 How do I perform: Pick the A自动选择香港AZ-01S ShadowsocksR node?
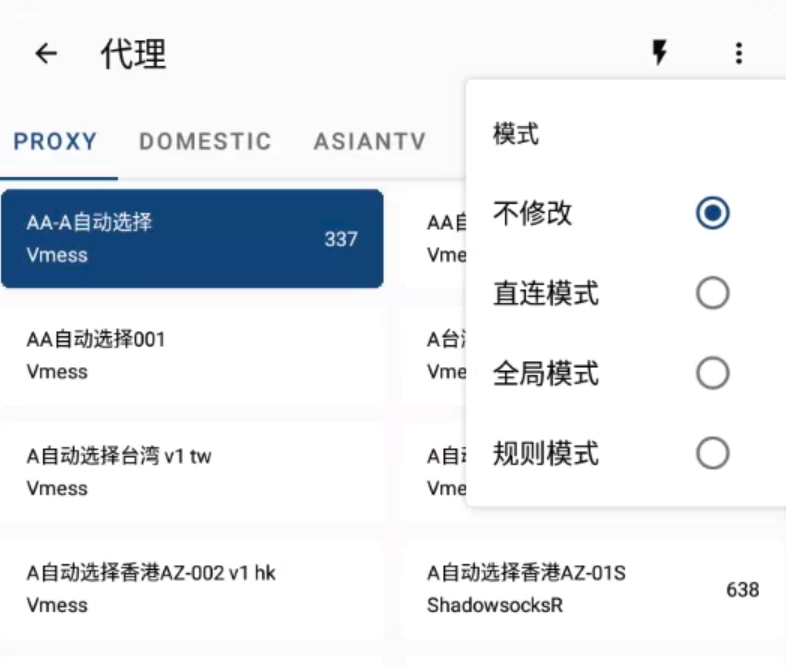592,589
